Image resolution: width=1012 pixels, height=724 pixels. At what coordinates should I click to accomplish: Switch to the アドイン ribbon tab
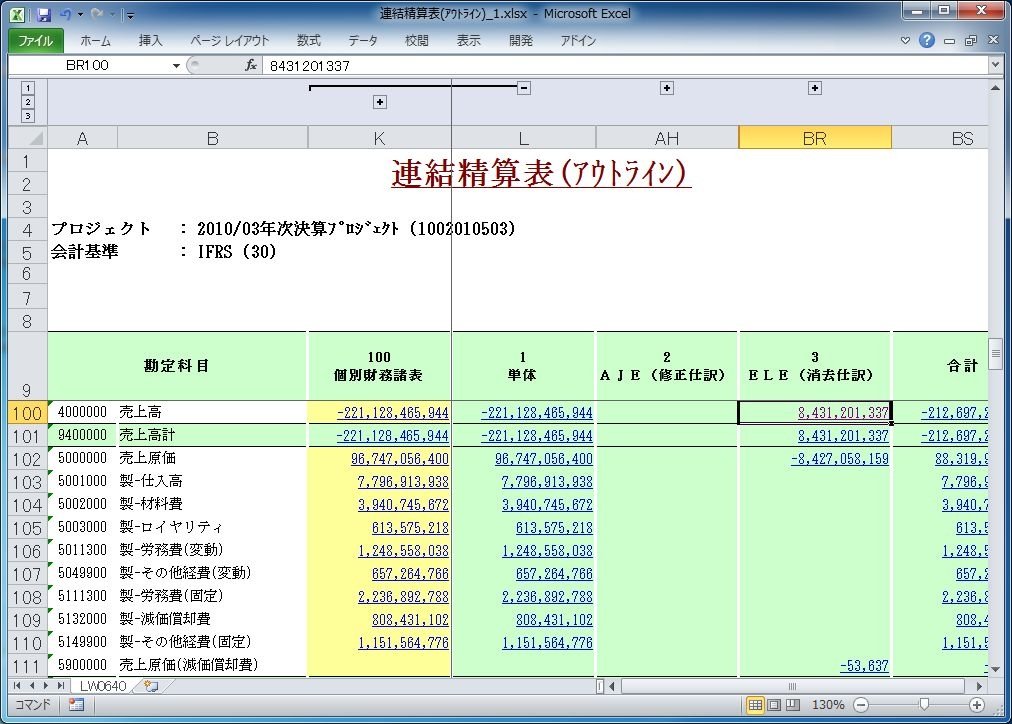[578, 41]
